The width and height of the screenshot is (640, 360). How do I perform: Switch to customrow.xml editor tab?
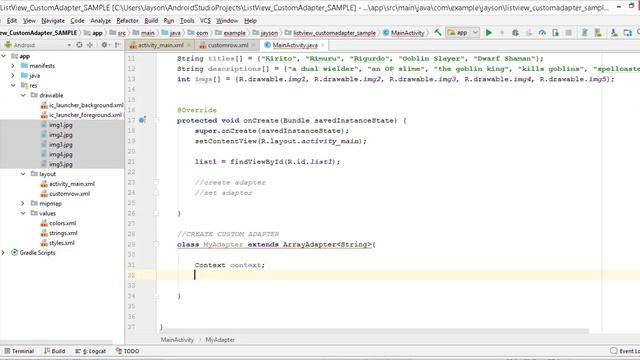(x=227, y=45)
